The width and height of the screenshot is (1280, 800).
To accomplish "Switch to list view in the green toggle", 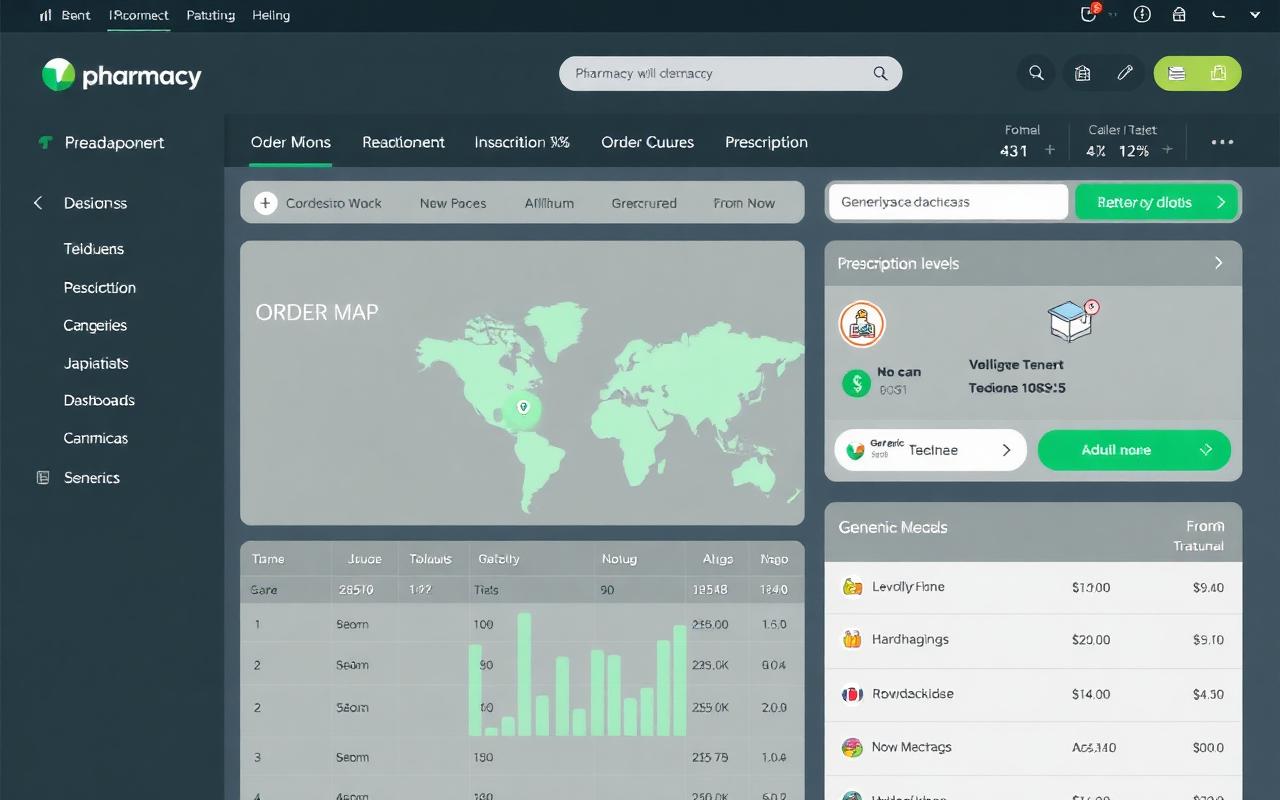I will 1177,73.
